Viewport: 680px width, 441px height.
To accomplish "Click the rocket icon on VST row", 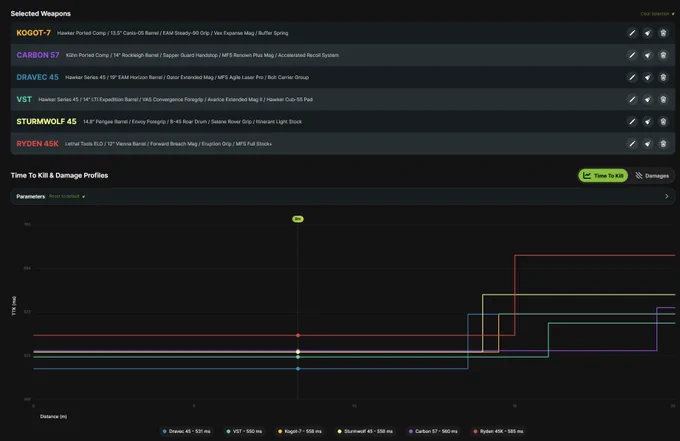I will click(x=647, y=99).
